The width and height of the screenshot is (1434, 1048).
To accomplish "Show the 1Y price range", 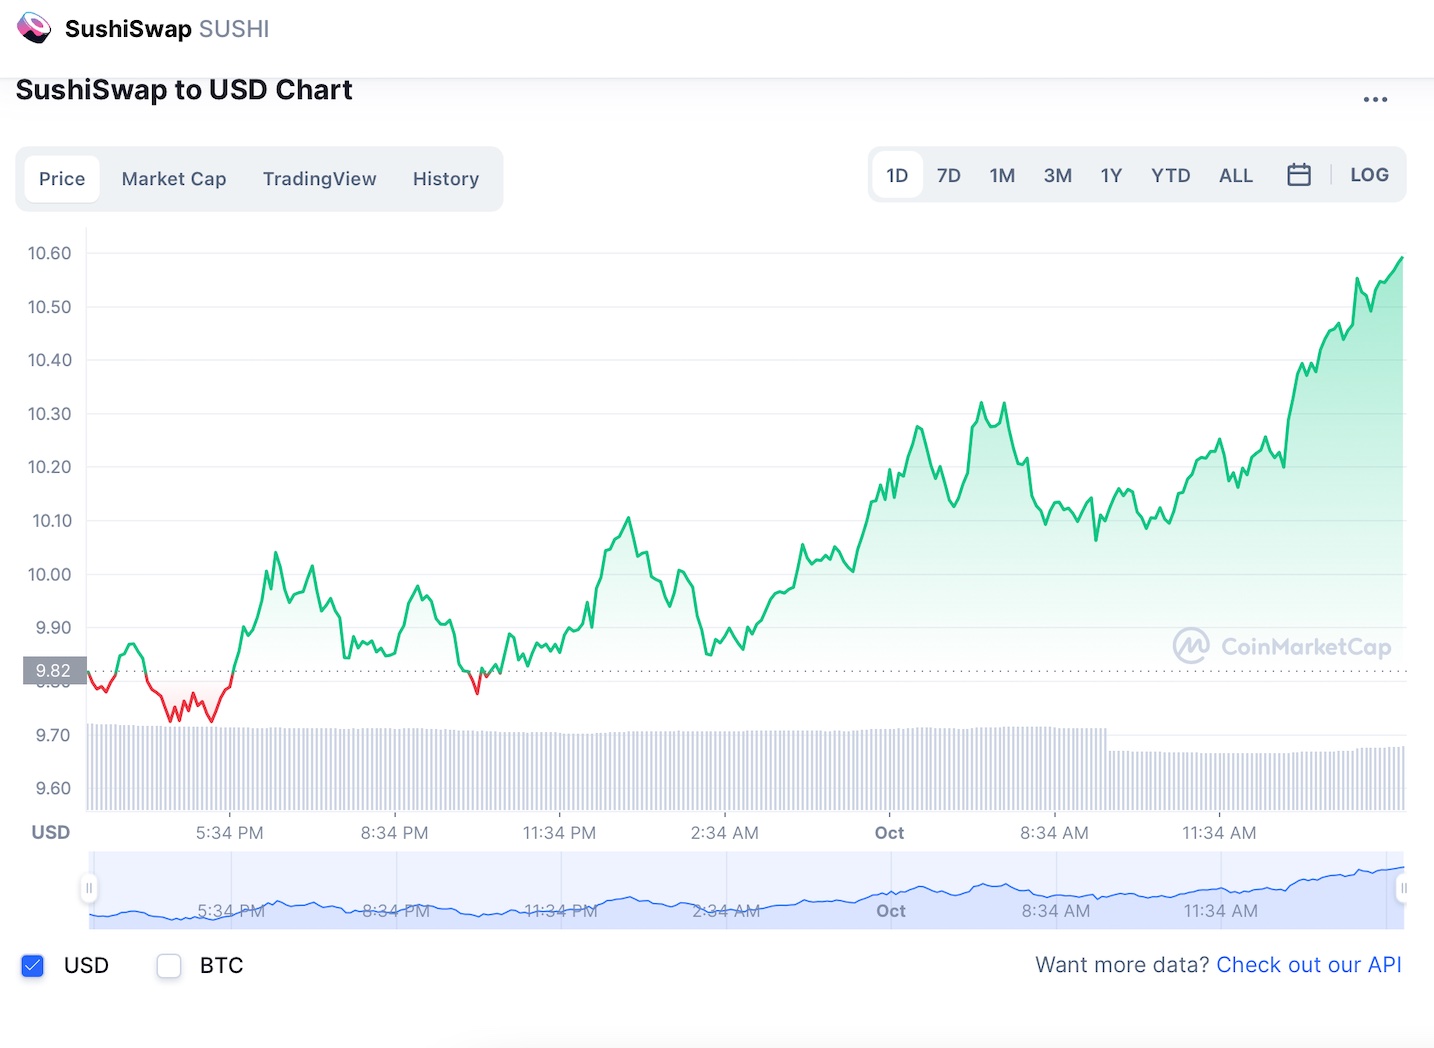I will pos(1111,176).
